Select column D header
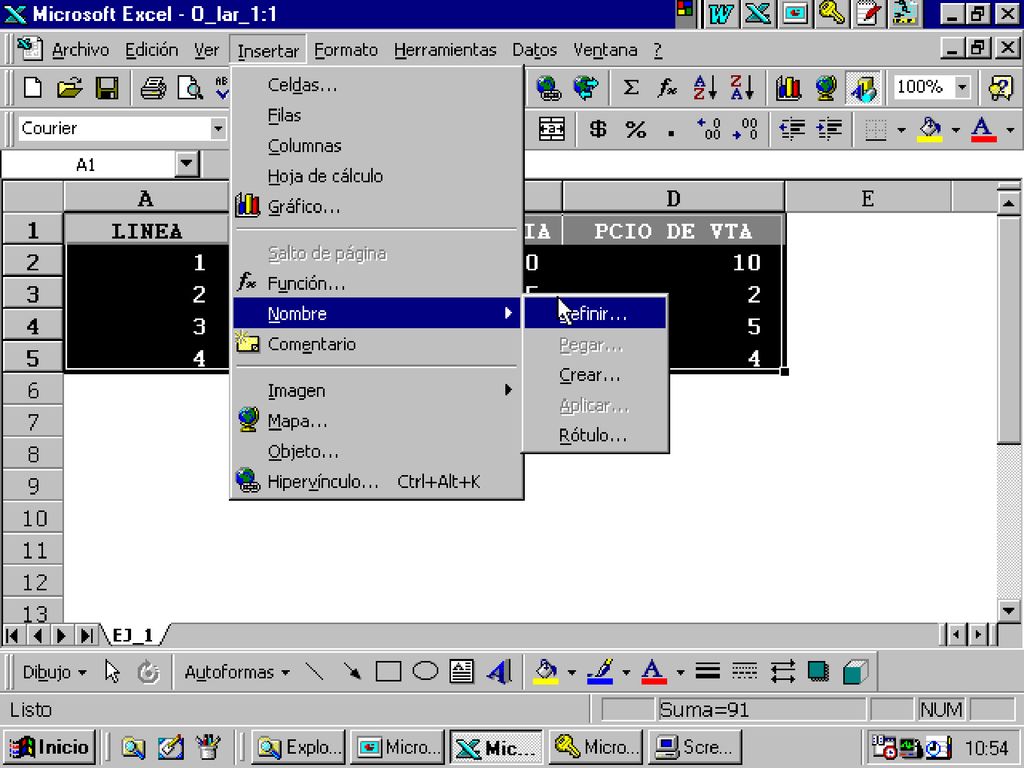The image size is (1024, 768). tap(673, 198)
